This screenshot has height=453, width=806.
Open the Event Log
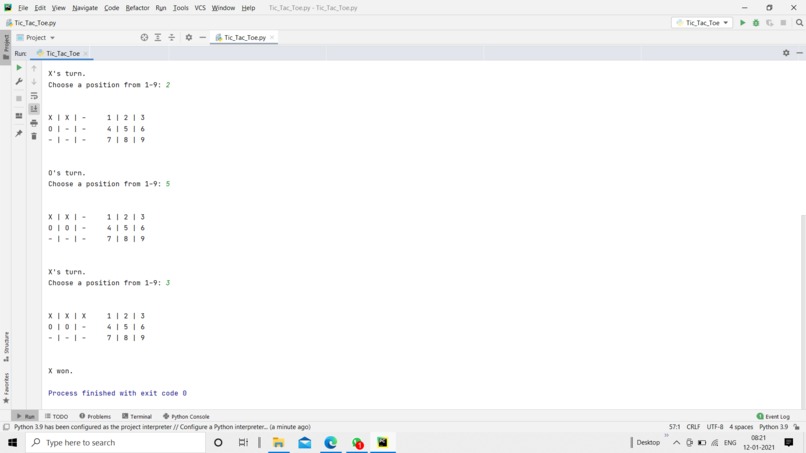[773, 416]
